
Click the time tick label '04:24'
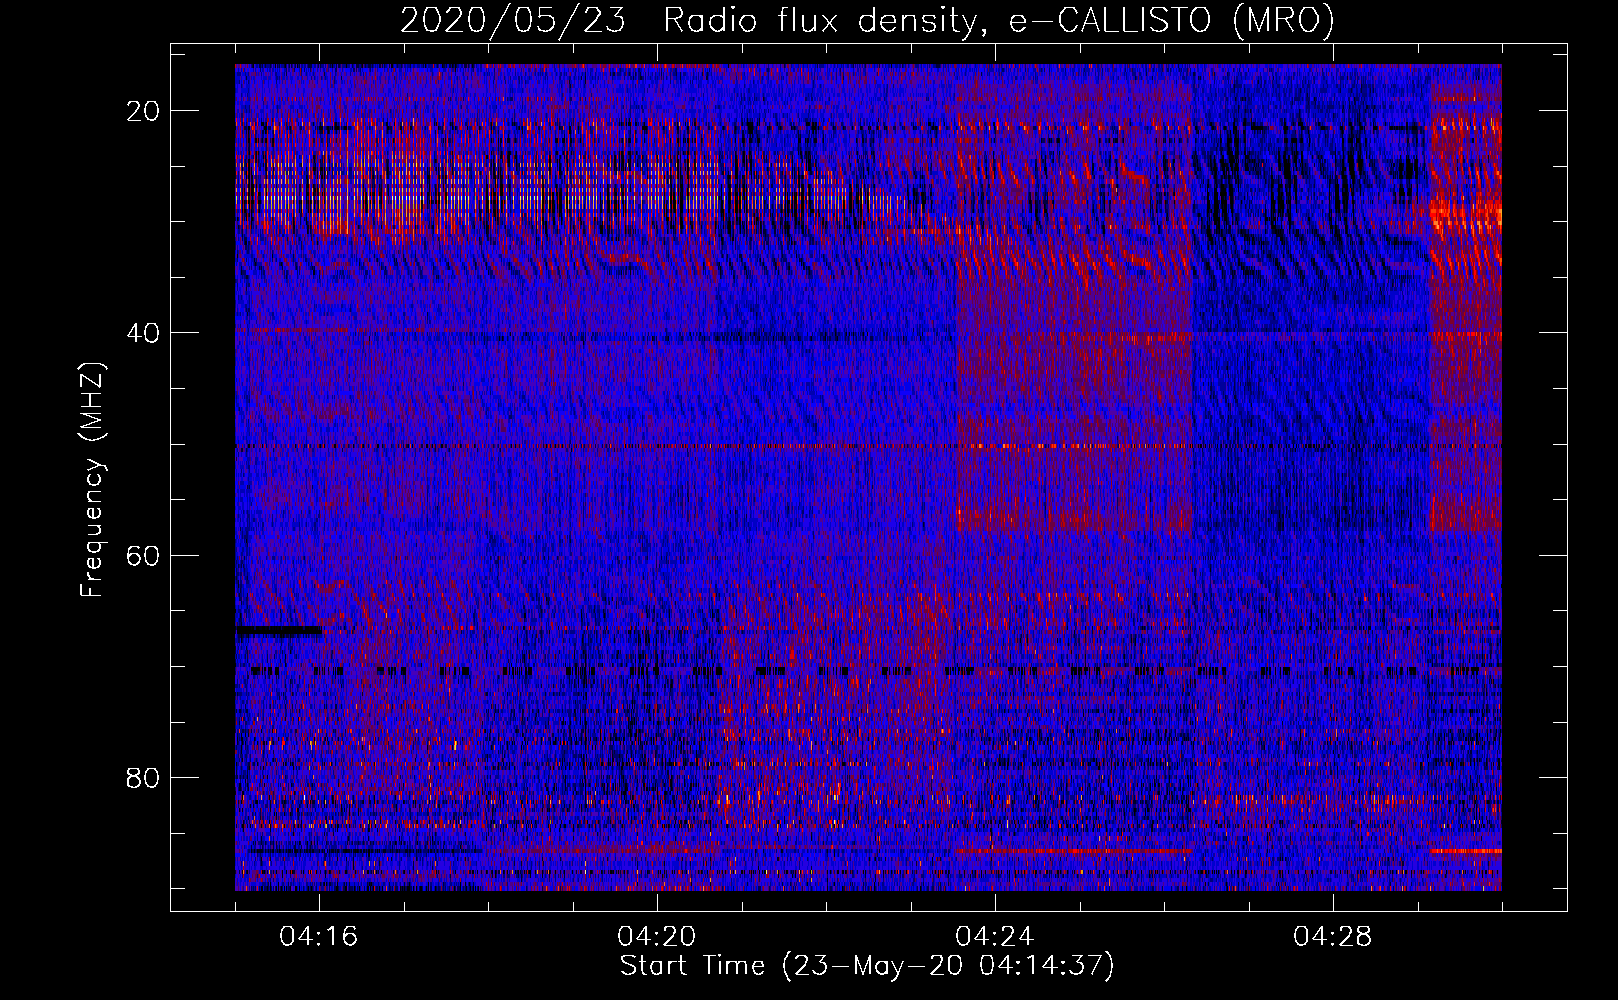coord(995,937)
